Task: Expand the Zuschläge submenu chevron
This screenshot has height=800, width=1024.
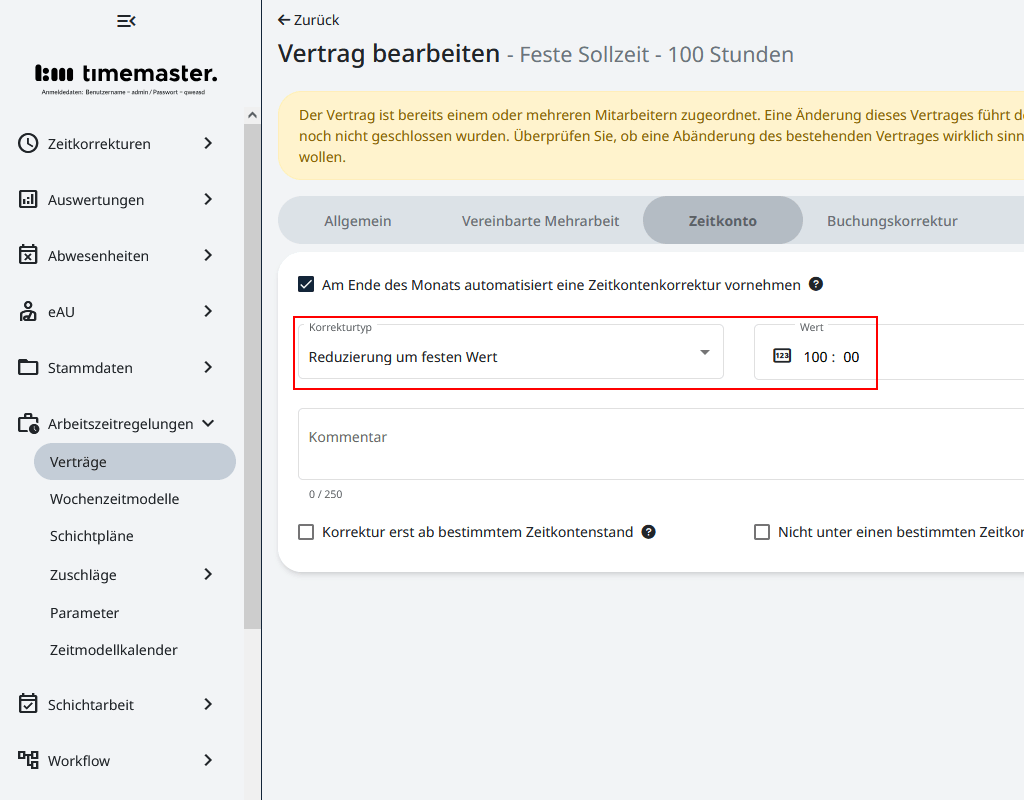Action: coord(208,574)
